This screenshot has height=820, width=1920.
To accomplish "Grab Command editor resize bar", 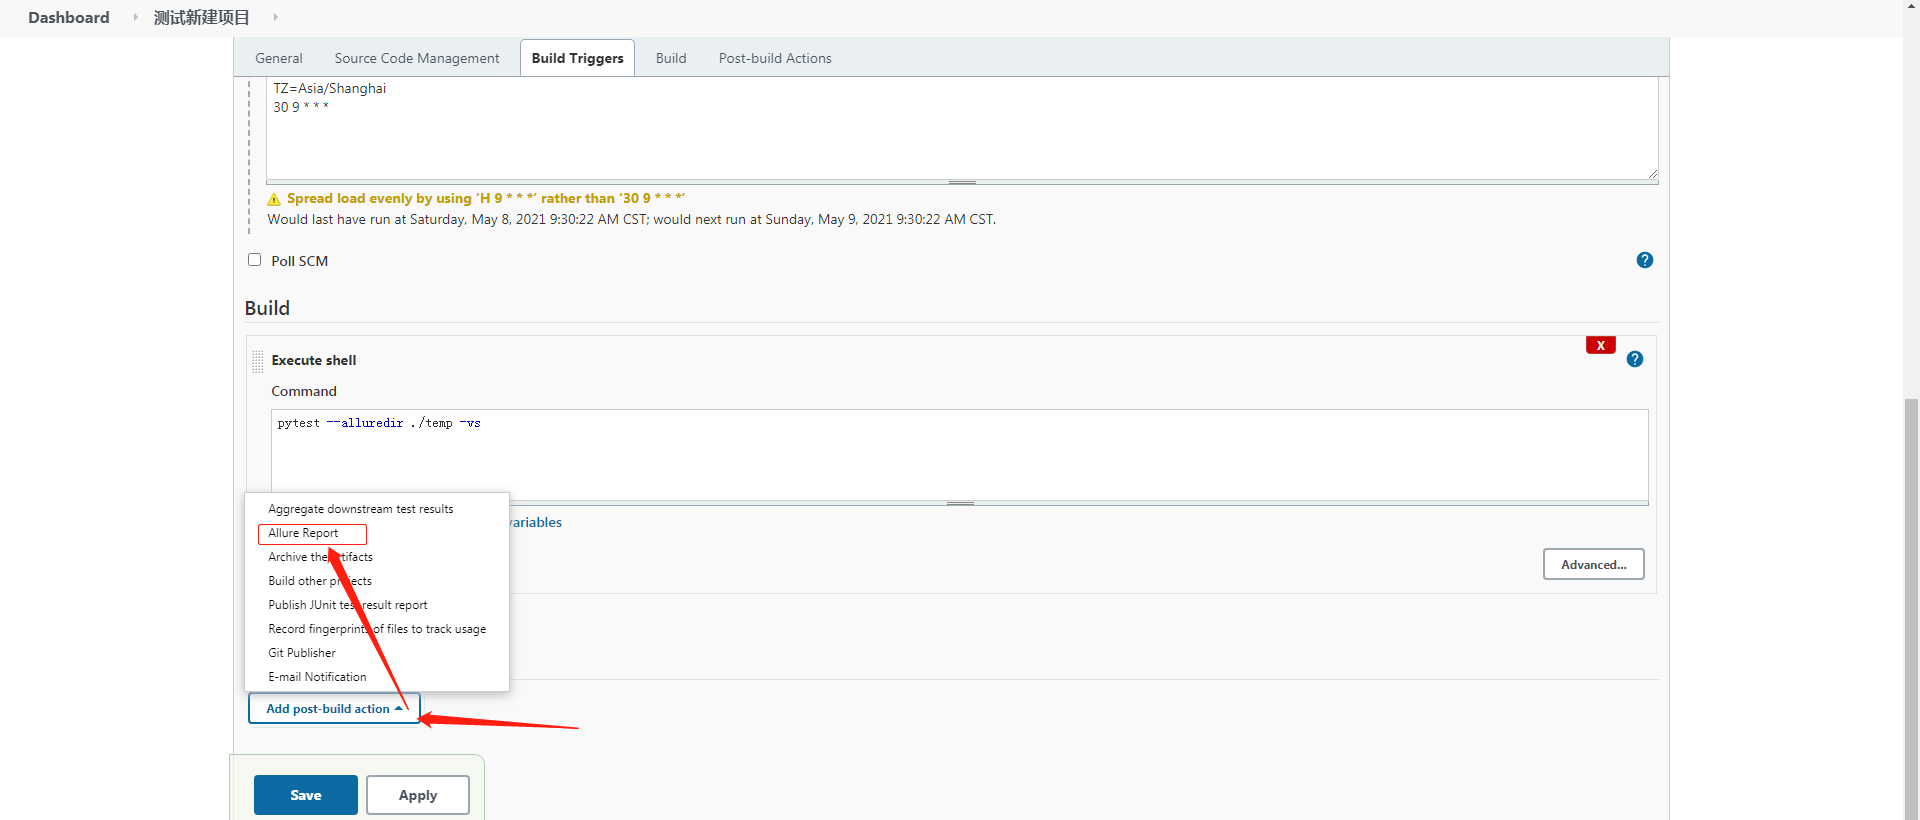I will (960, 503).
